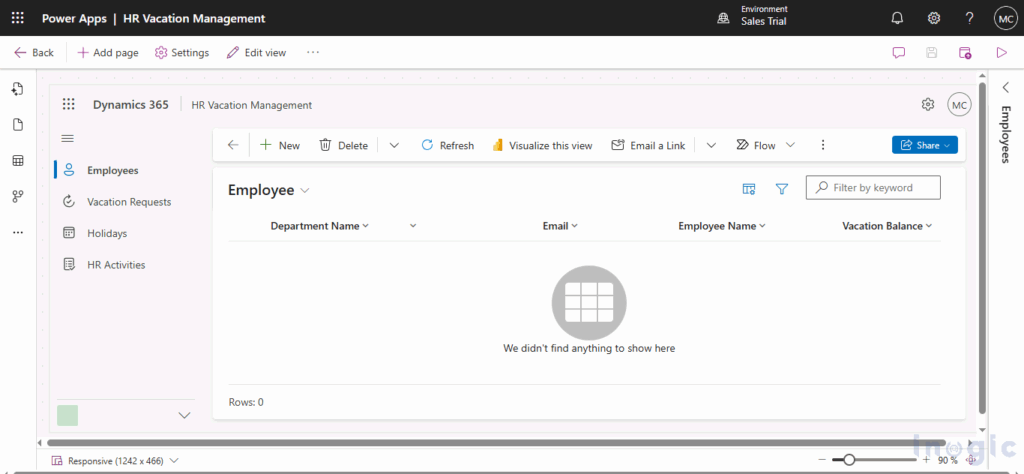Image resolution: width=1024 pixels, height=474 pixels.
Task: Open the Dynamics 365 app launcher waffle
Action: coord(69,105)
